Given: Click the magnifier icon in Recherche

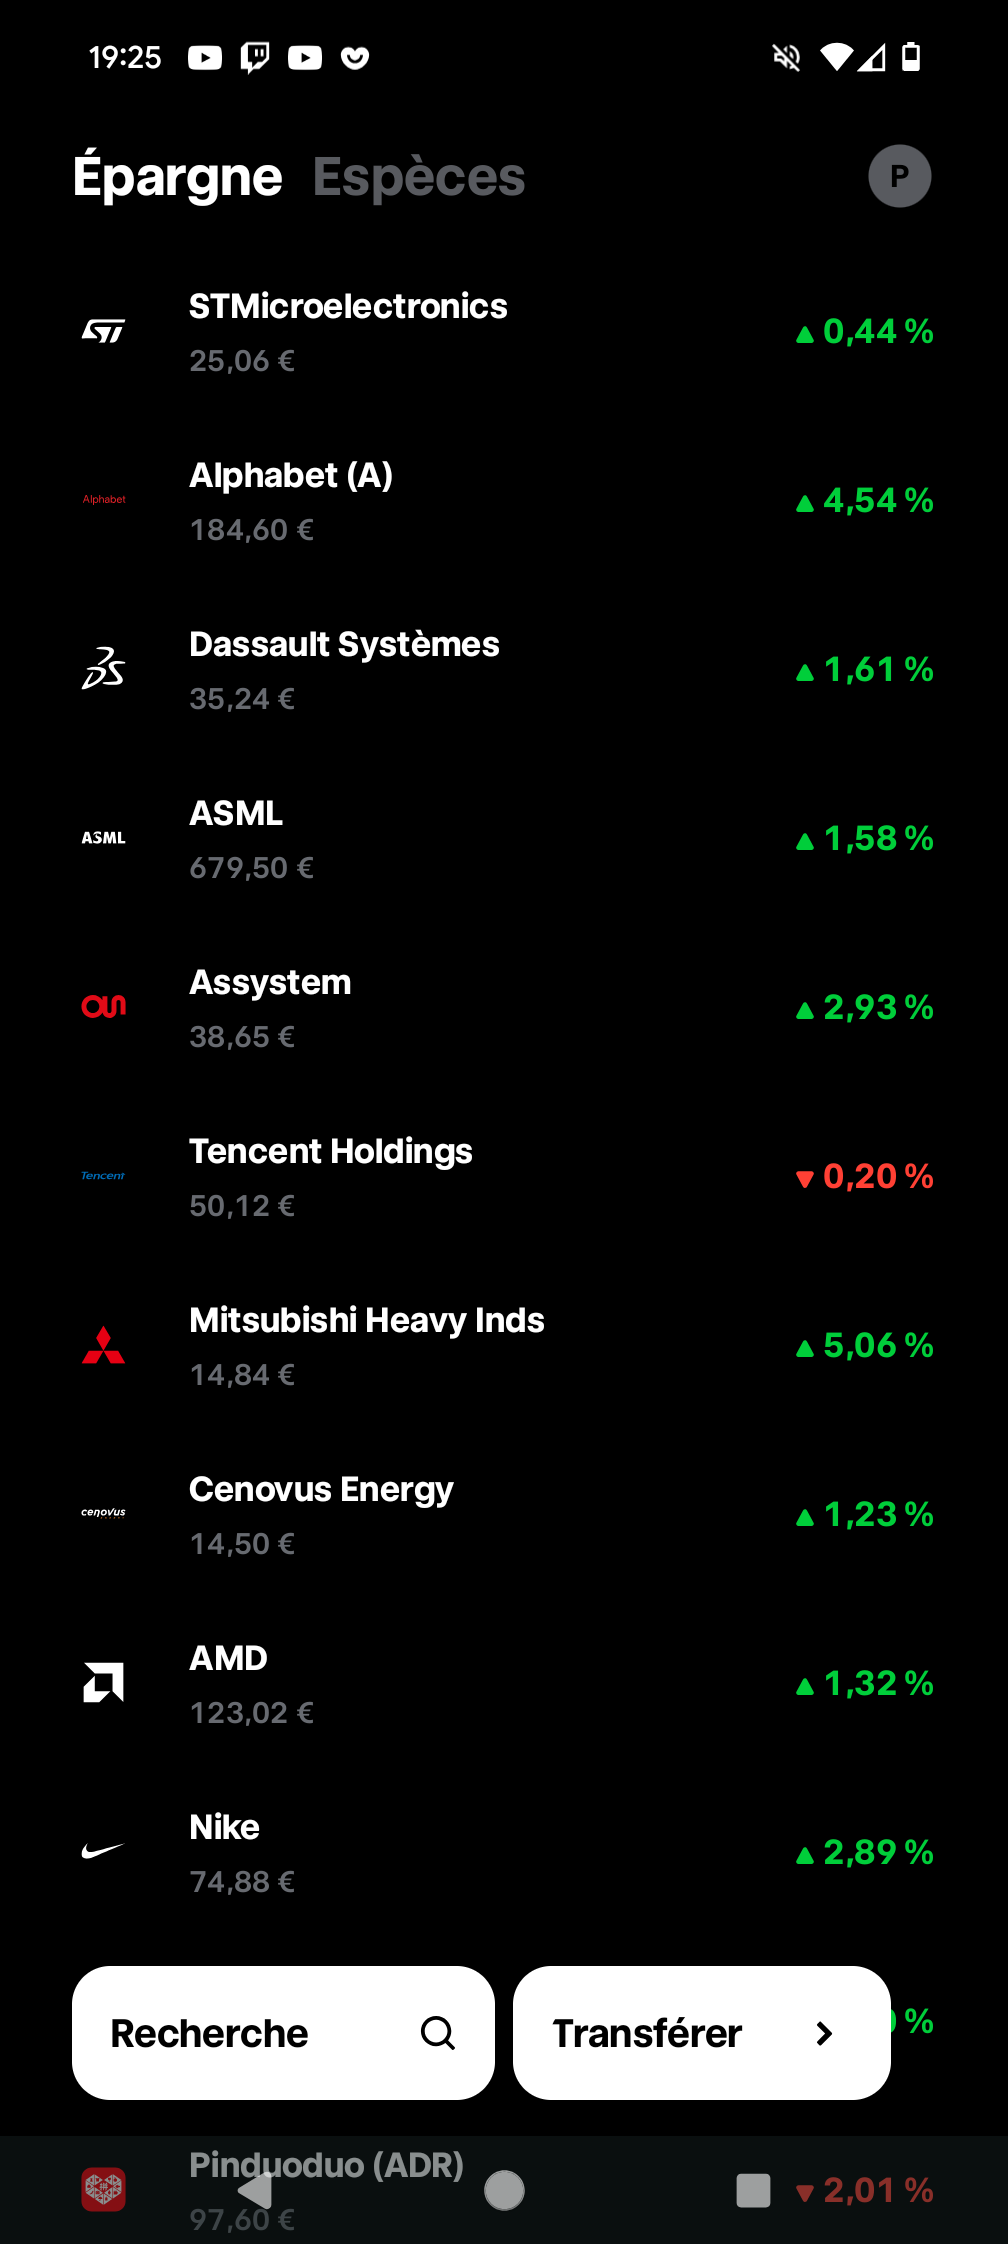Looking at the screenshot, I should click(438, 2033).
